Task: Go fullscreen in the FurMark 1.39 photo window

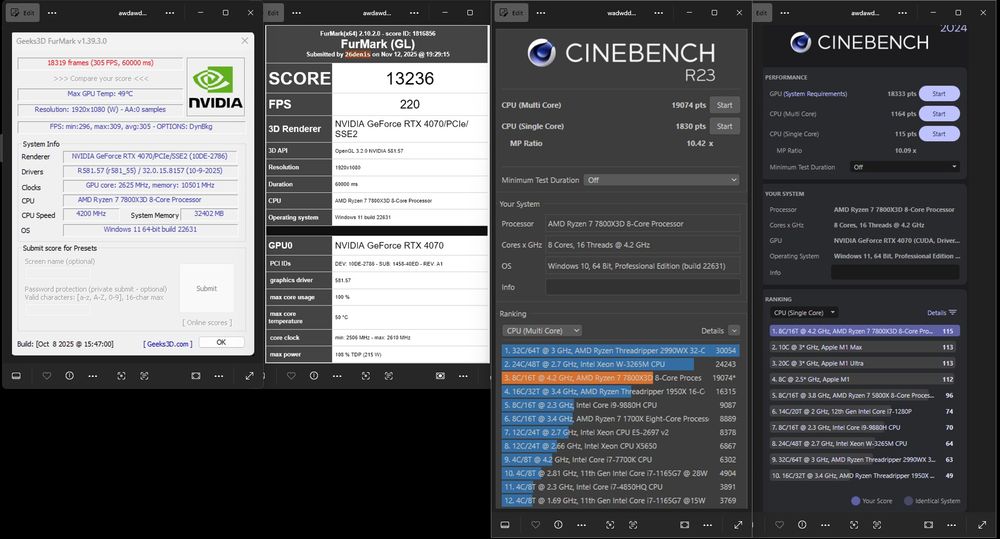Action: tap(249, 376)
